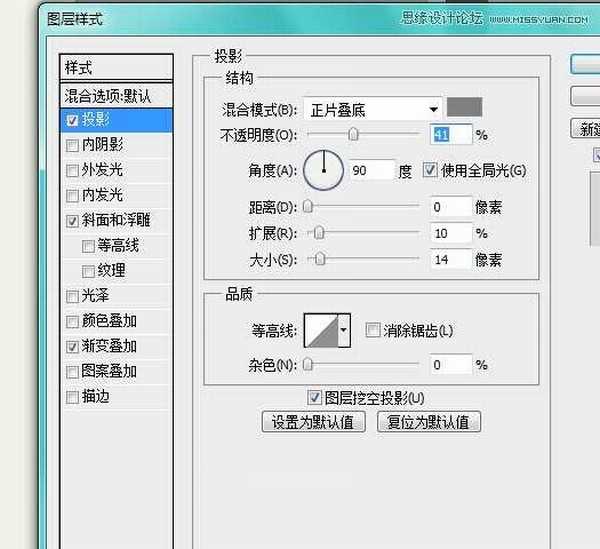This screenshot has height=549, width=600.
Task: Select 斜面和浮雕 style entry
Action: coord(117,220)
